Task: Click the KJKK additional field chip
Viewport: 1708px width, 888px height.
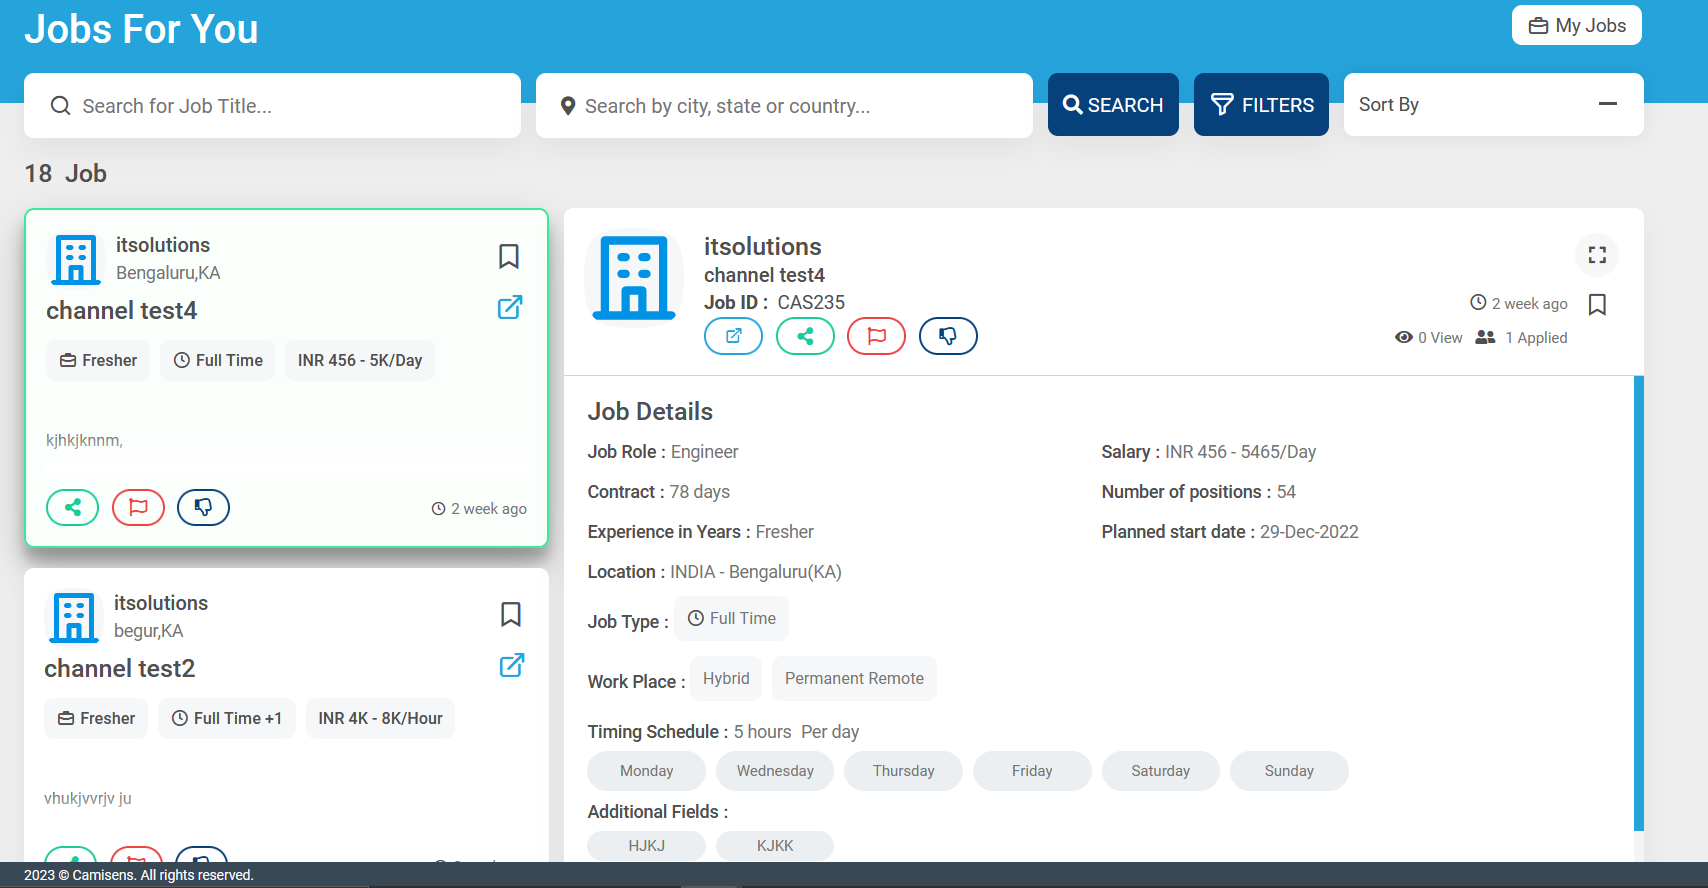Action: [775, 846]
